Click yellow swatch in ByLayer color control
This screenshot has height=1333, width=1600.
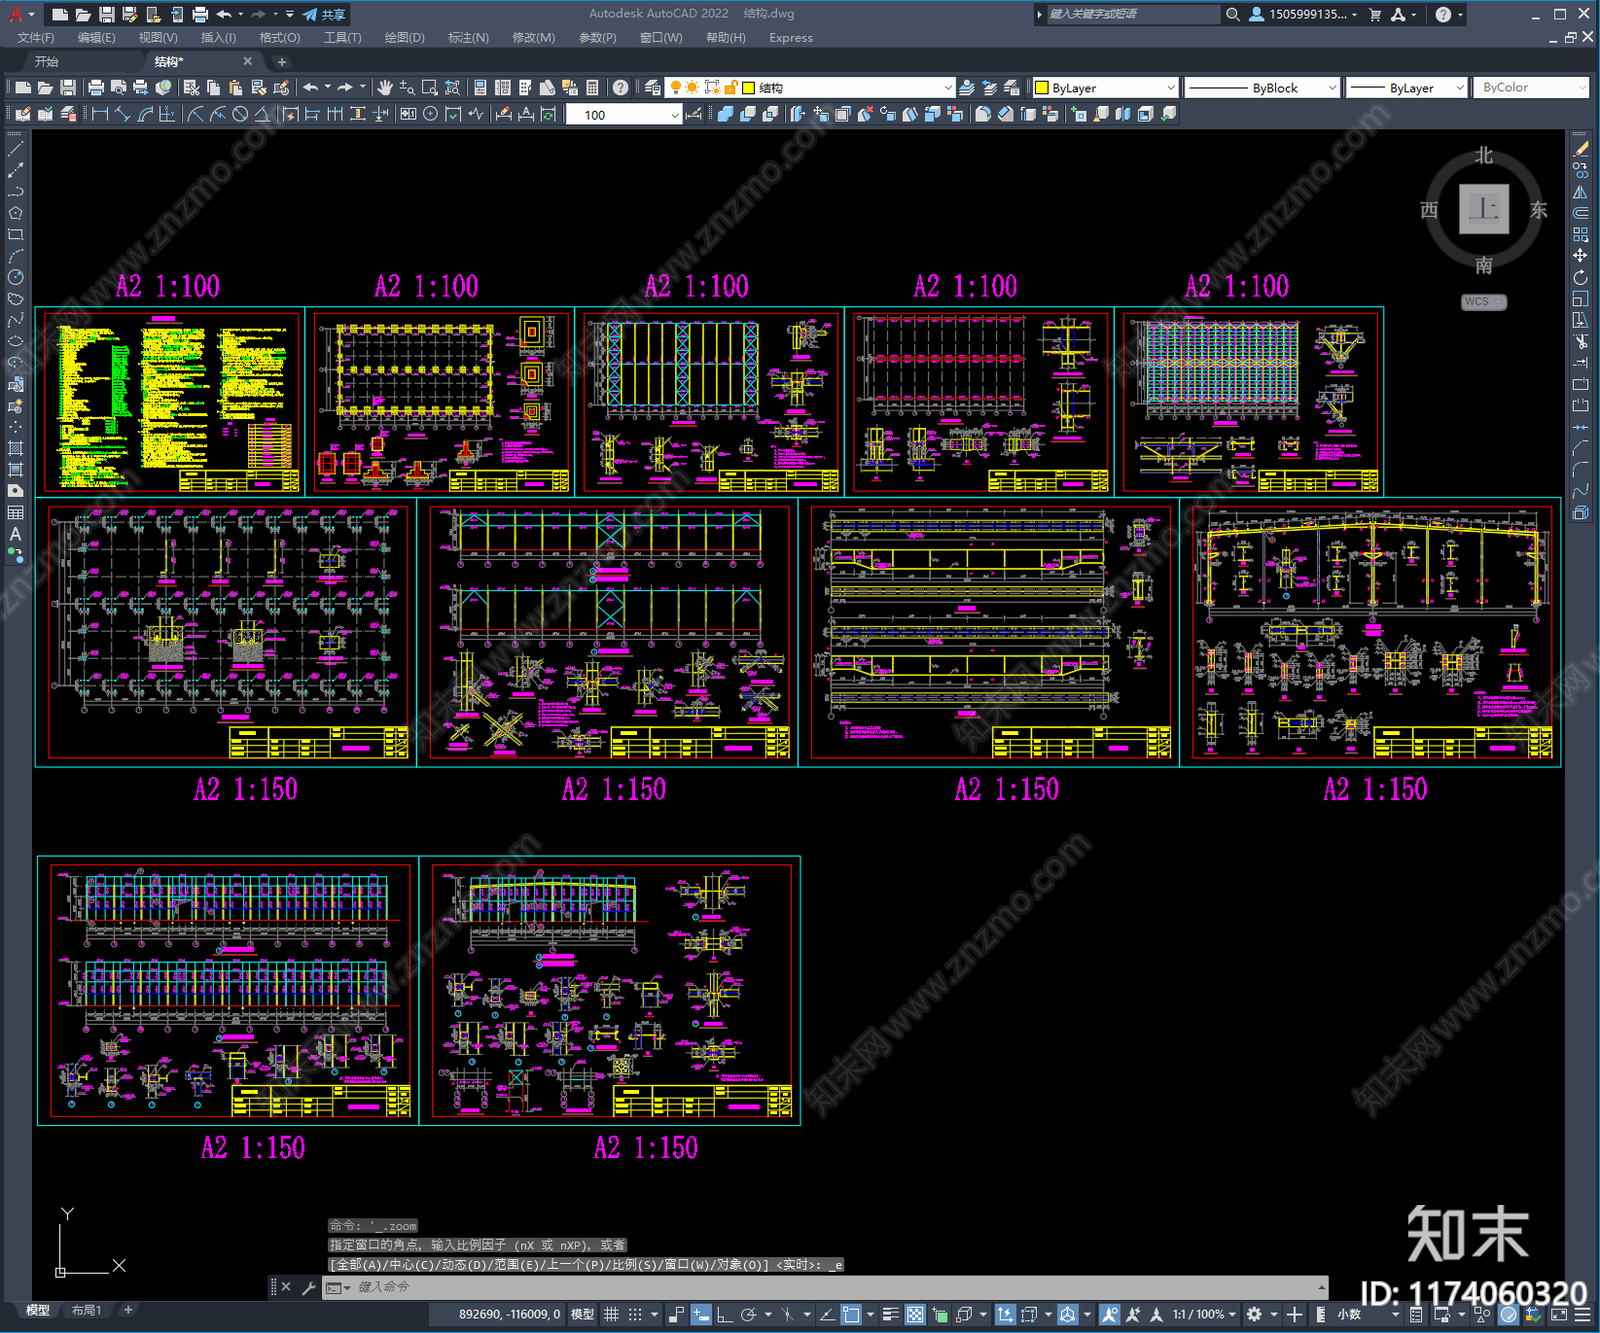point(1042,88)
